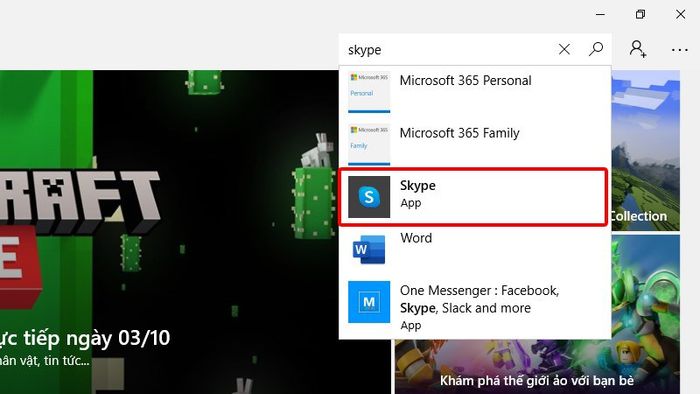700x394 pixels.
Task: Open the Minecraft Collection tile
Action: (646, 150)
